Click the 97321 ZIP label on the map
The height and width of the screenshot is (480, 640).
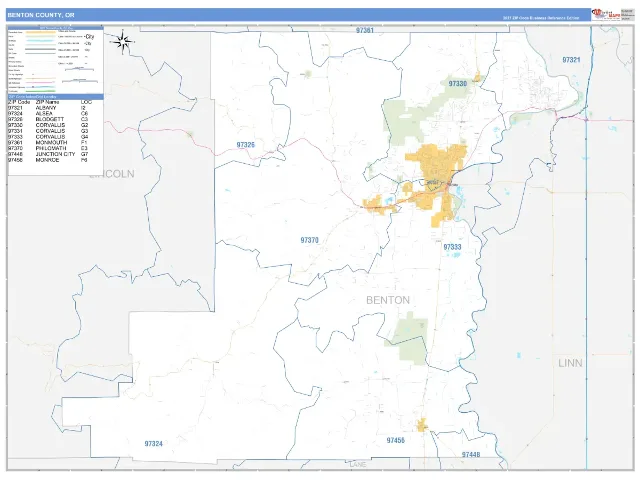point(571,60)
